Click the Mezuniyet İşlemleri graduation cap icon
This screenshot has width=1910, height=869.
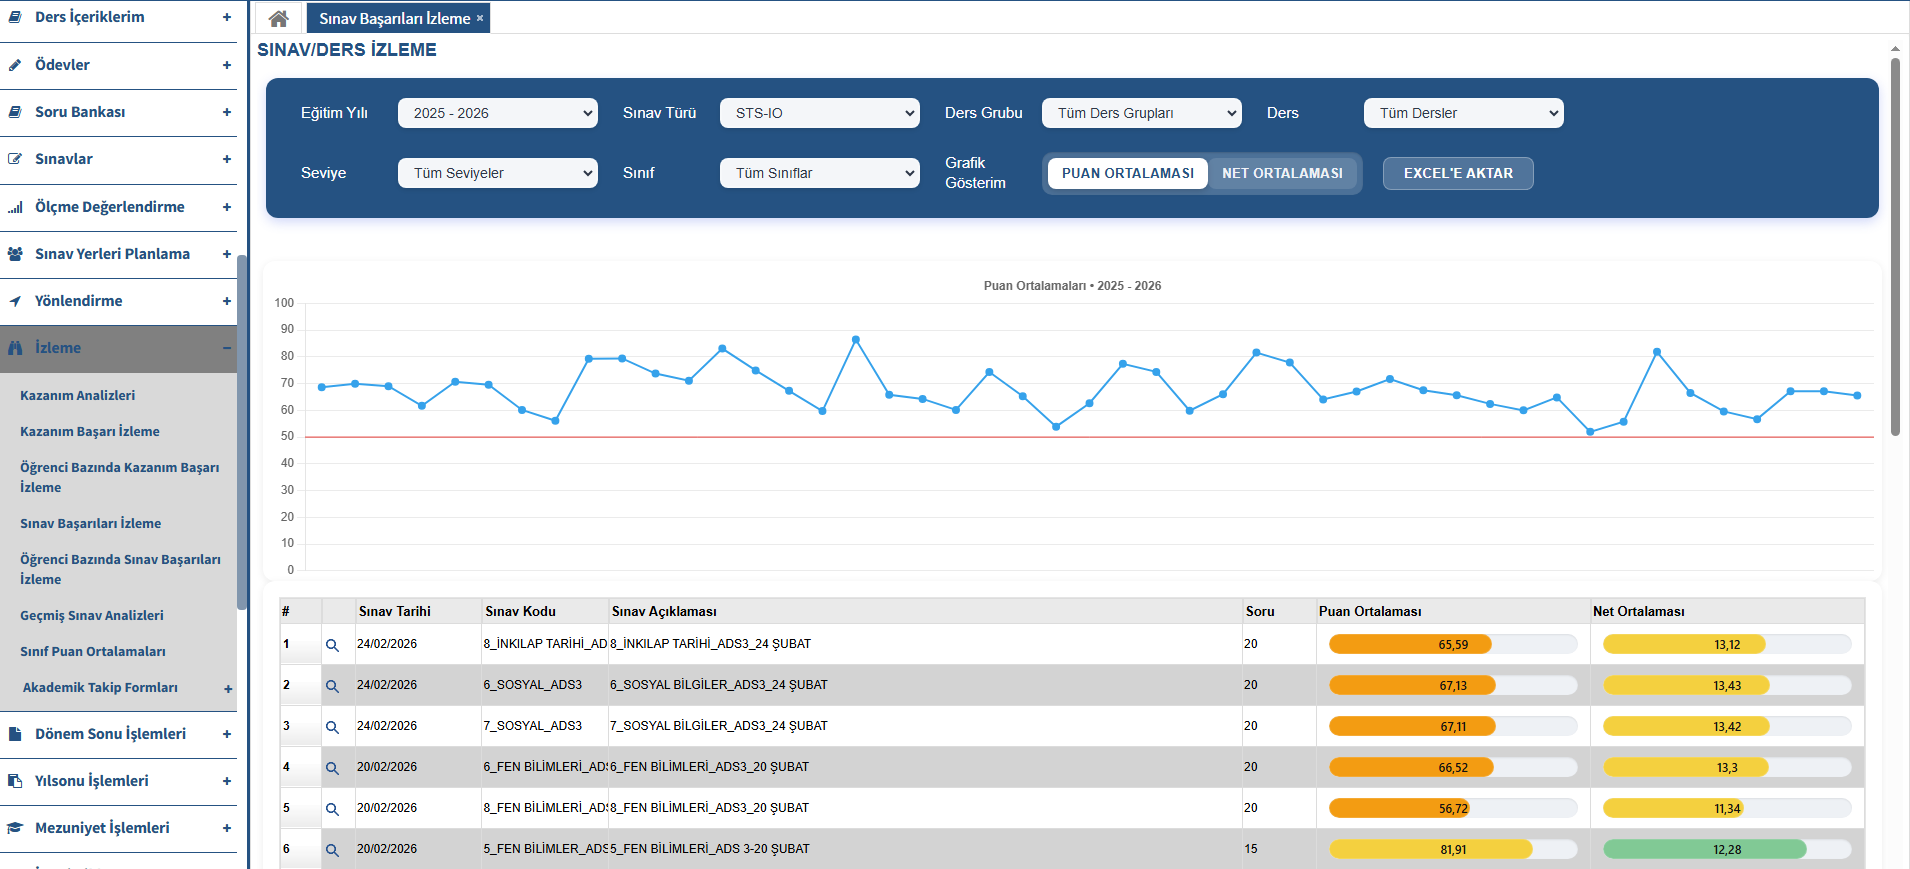click(x=15, y=828)
